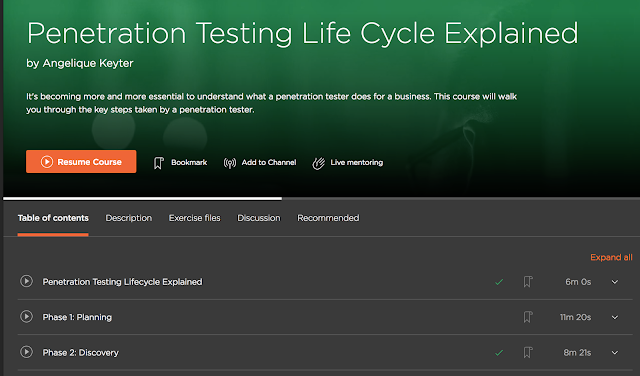Click the Expand all link
This screenshot has width=640, height=376.
tap(611, 258)
